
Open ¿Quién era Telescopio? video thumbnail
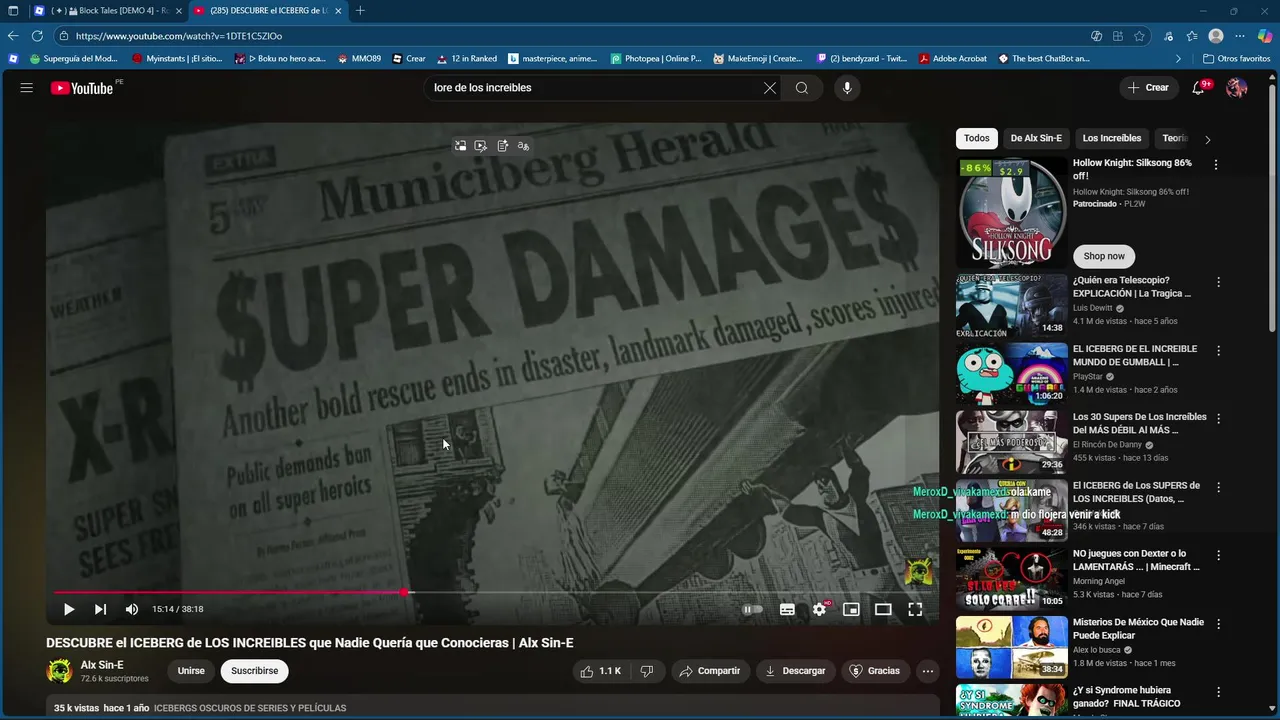click(1011, 305)
